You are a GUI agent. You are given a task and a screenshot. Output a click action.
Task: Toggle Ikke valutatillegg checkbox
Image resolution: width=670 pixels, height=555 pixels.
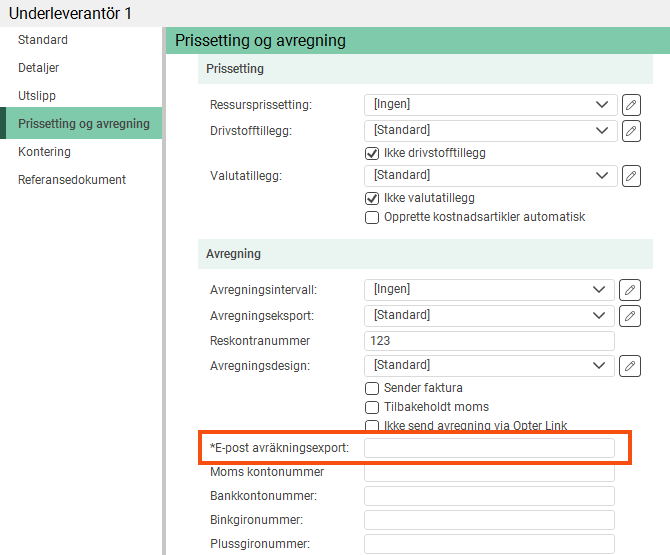click(x=372, y=198)
